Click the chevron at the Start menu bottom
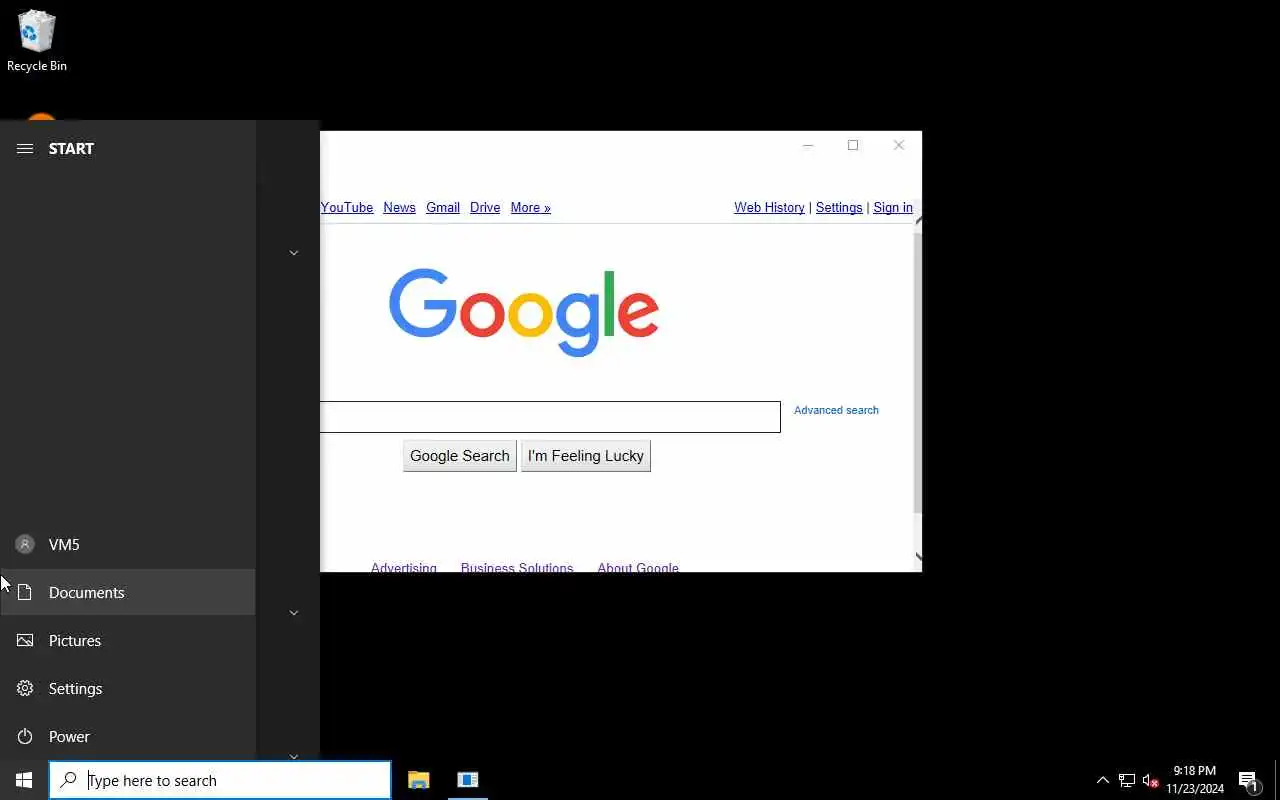Screen dimensions: 1280x800 click(294, 756)
